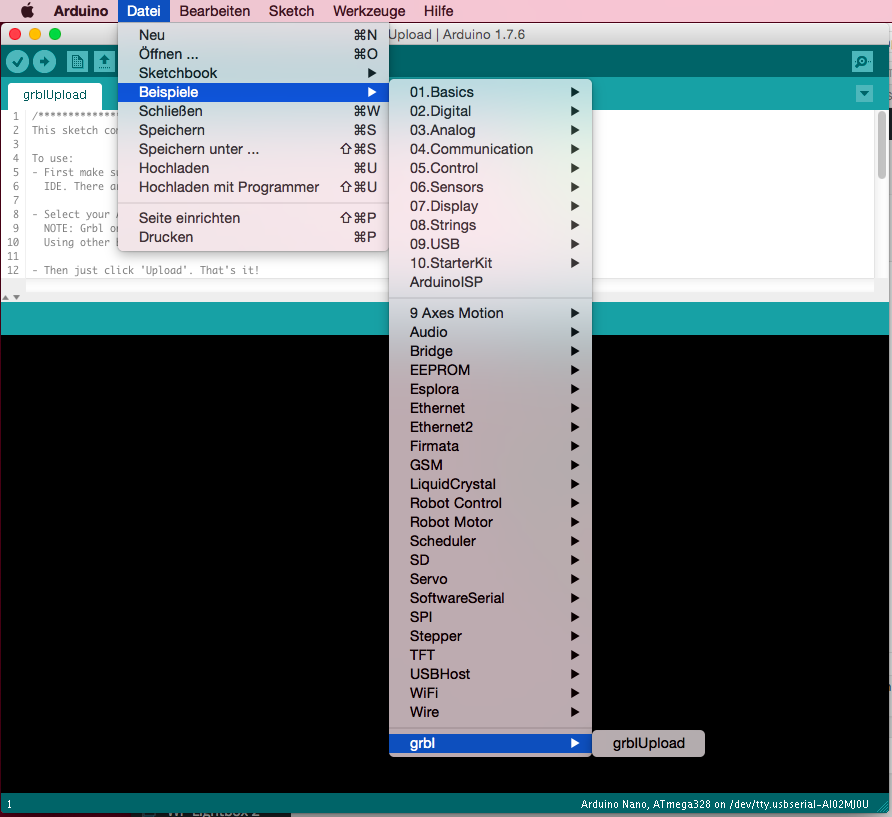This screenshot has height=817, width=892.
Task: Open the Bearbeiten menu
Action: click(214, 11)
